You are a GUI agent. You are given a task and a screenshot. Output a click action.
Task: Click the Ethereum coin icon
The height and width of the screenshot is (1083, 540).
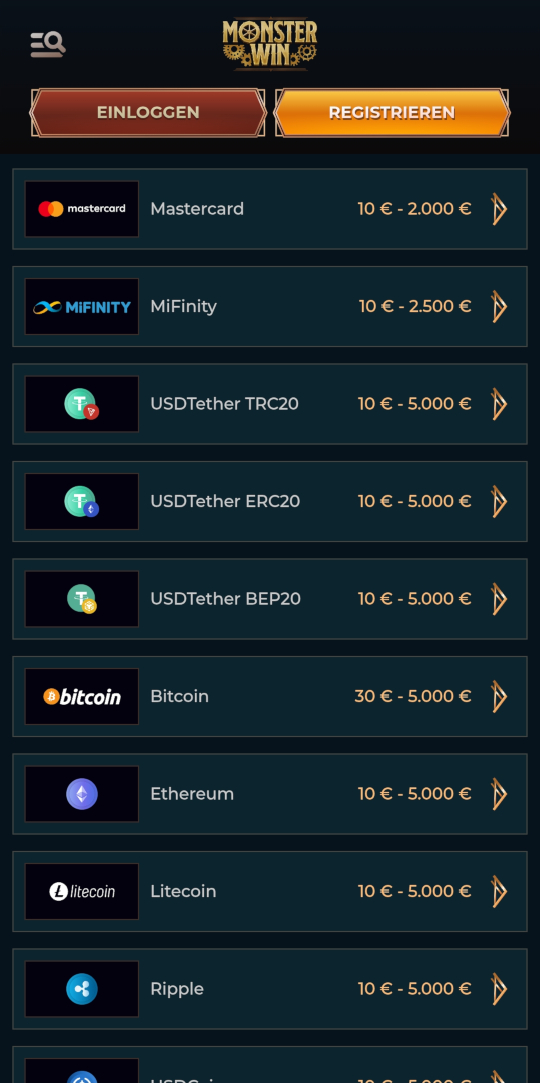pos(81,794)
